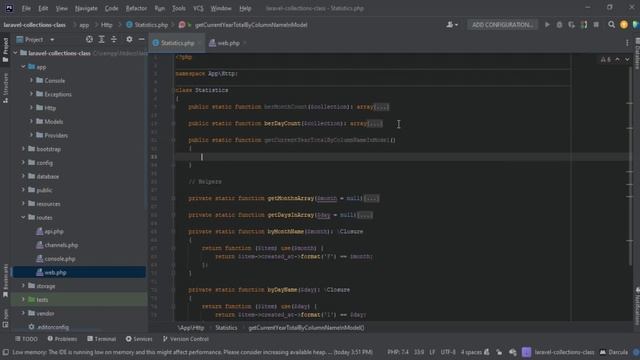Click the Run configuration play icon
Image resolution: width=640 pixels, height=360 pixels.
[547, 25]
